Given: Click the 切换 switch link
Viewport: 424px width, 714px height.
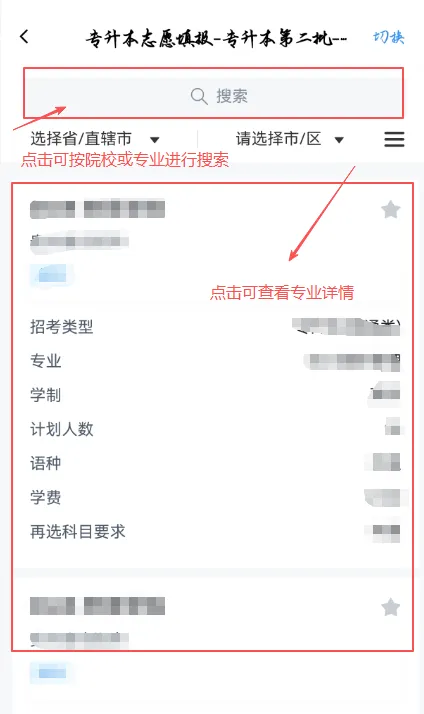Looking at the screenshot, I should point(388,37).
